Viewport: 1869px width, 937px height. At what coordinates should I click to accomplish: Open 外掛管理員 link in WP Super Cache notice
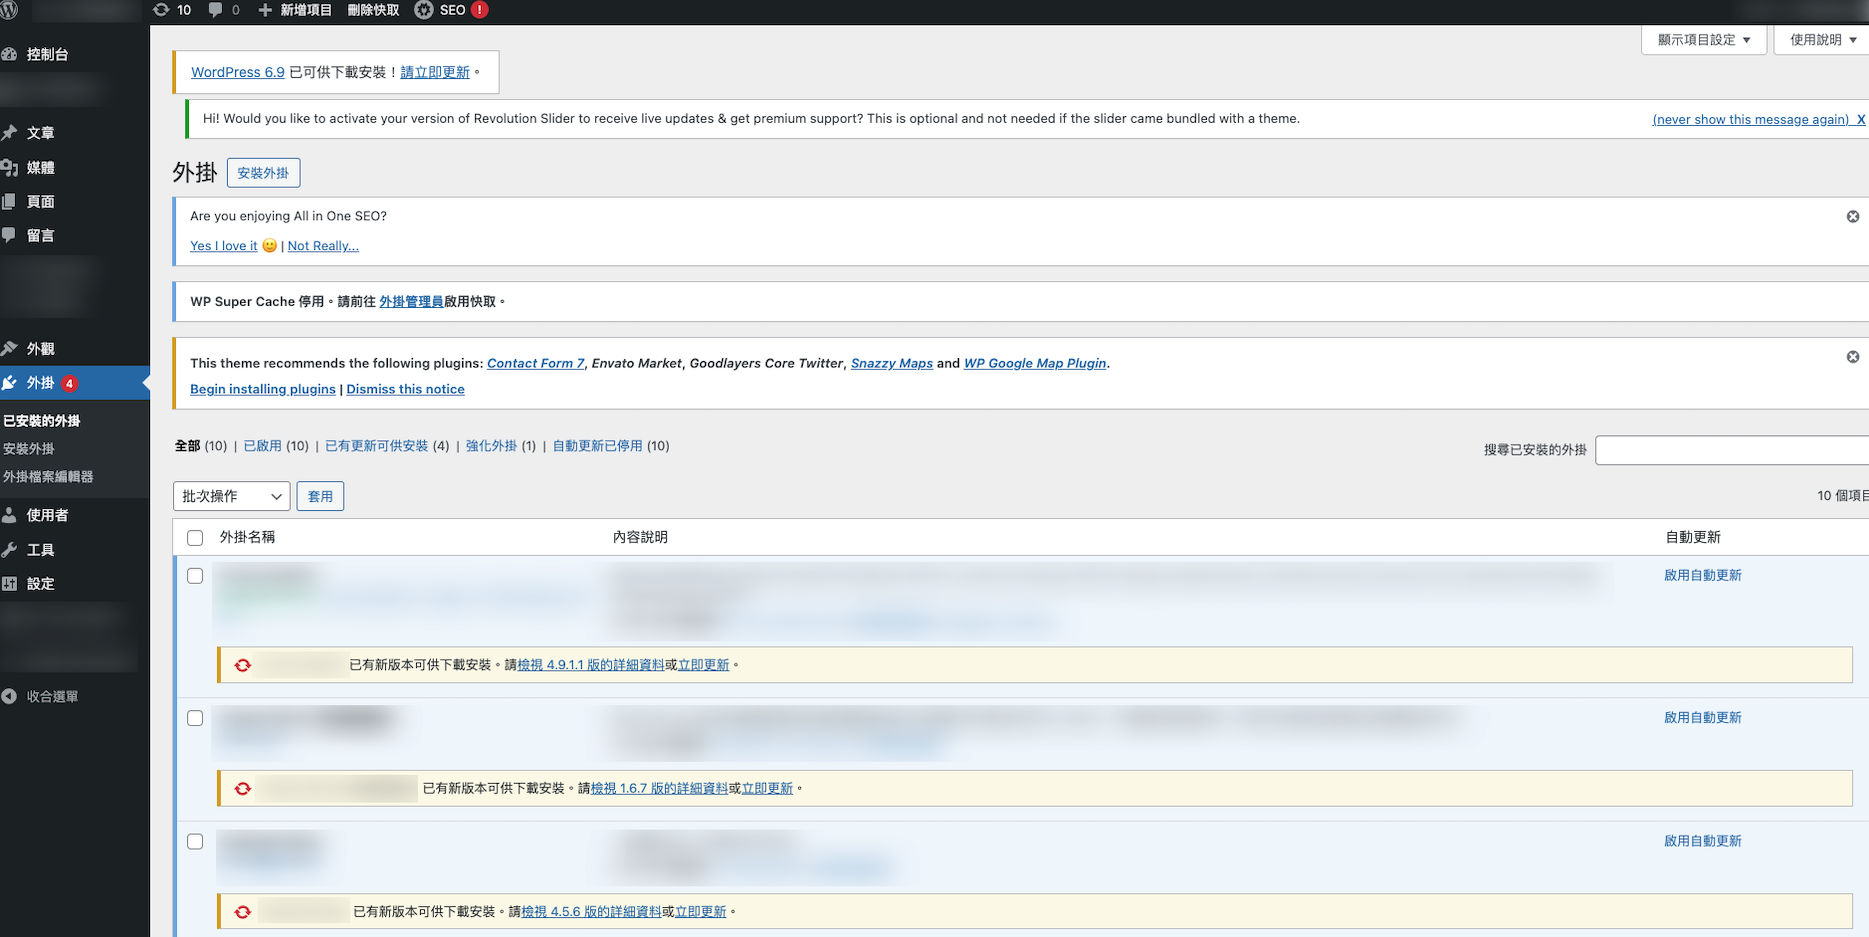pyautogui.click(x=411, y=301)
